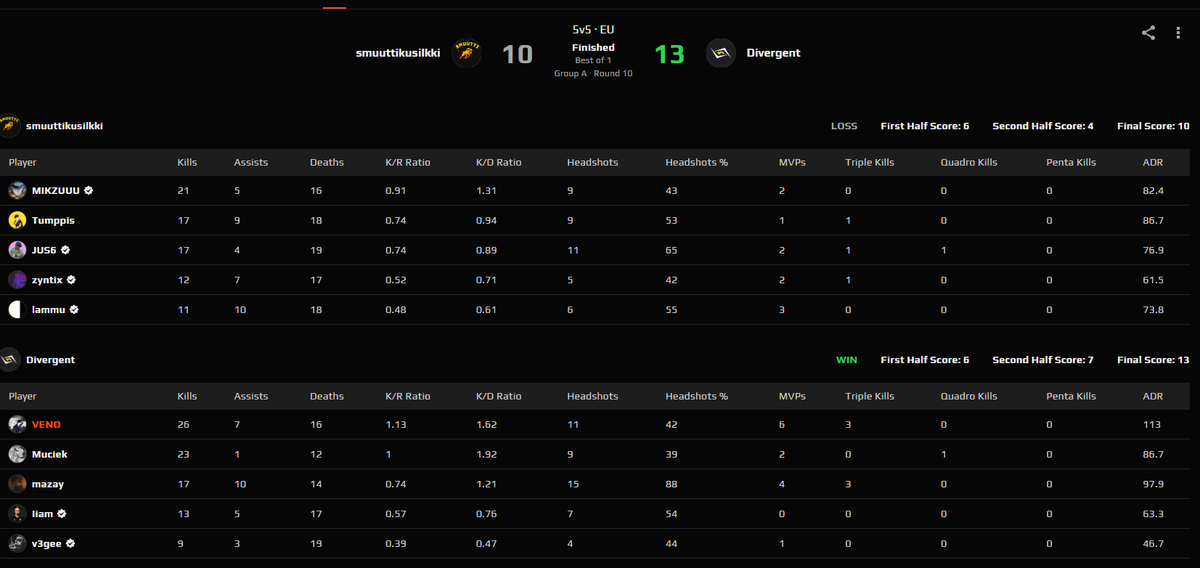The image size is (1200, 568).
Task: Open player profile zyntix
Action: [48, 280]
